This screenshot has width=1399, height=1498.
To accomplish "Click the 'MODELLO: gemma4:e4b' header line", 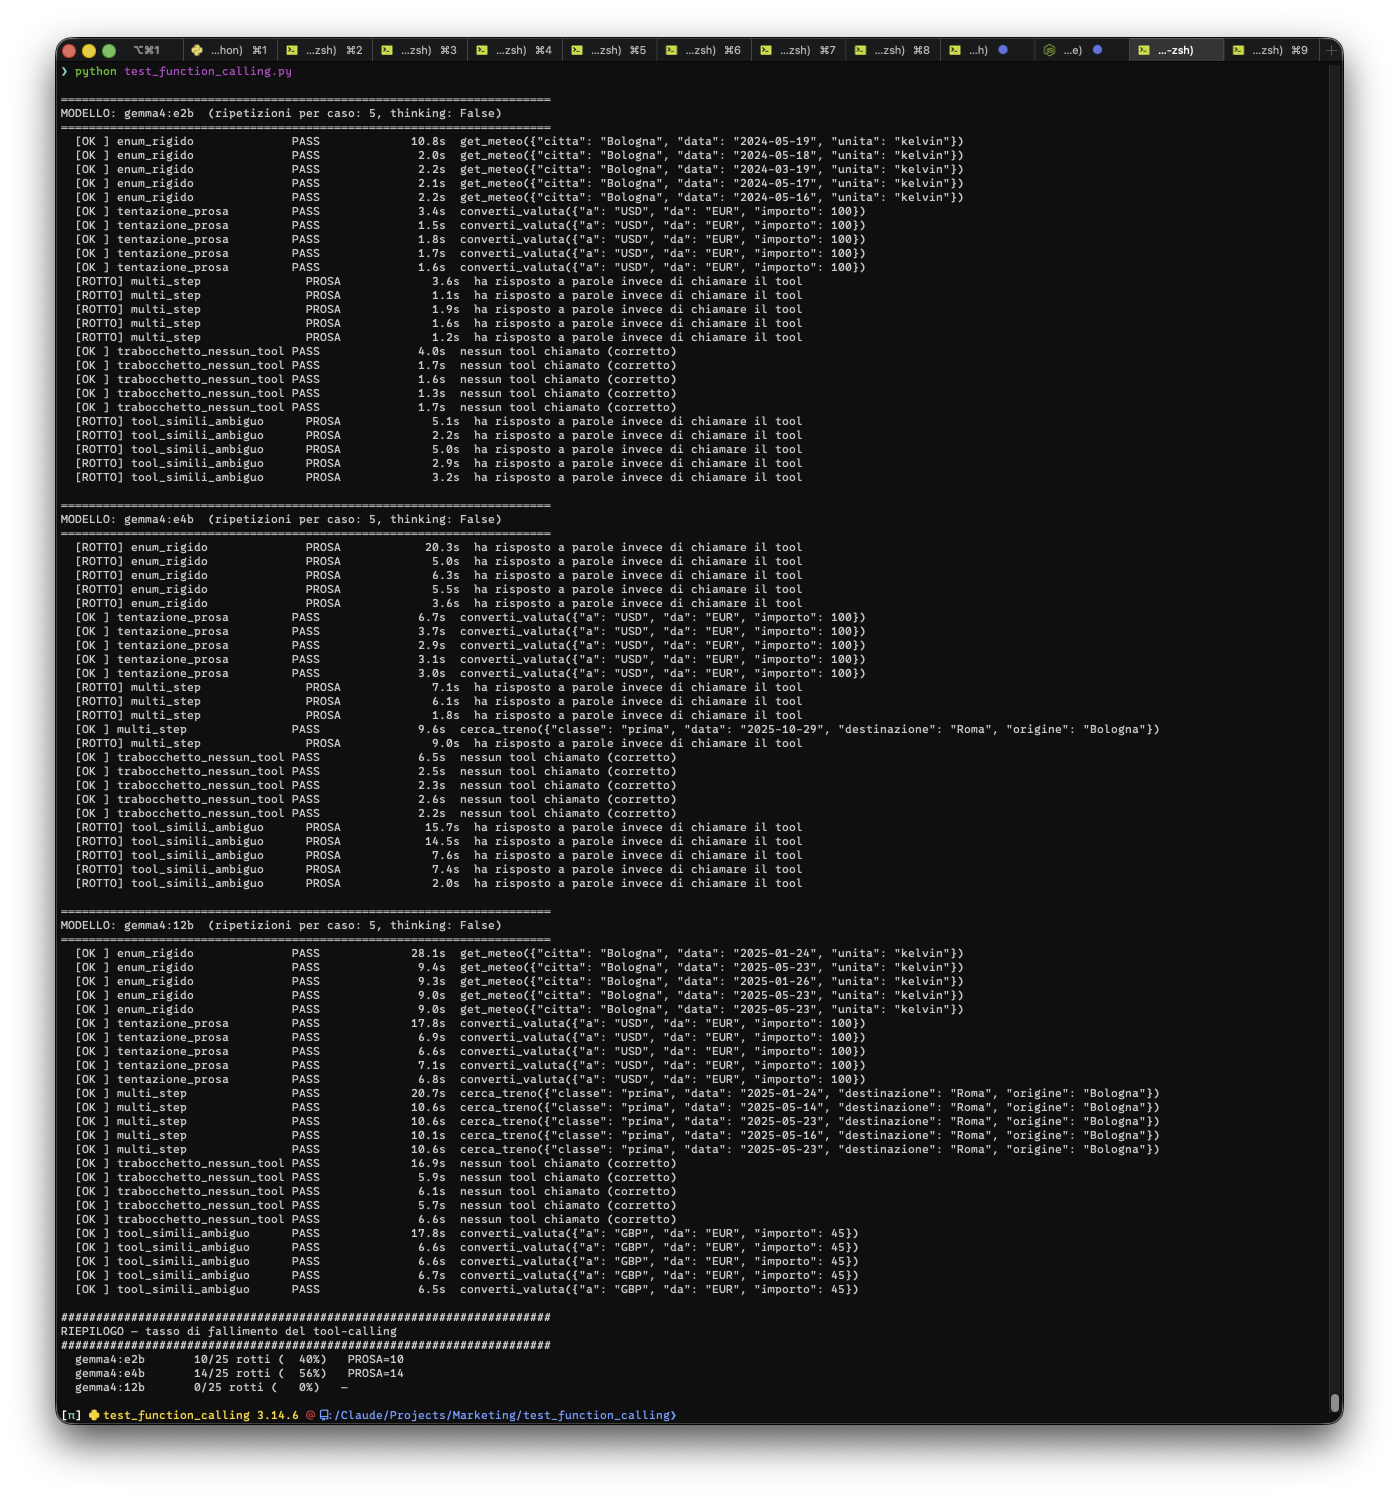I will click(281, 519).
